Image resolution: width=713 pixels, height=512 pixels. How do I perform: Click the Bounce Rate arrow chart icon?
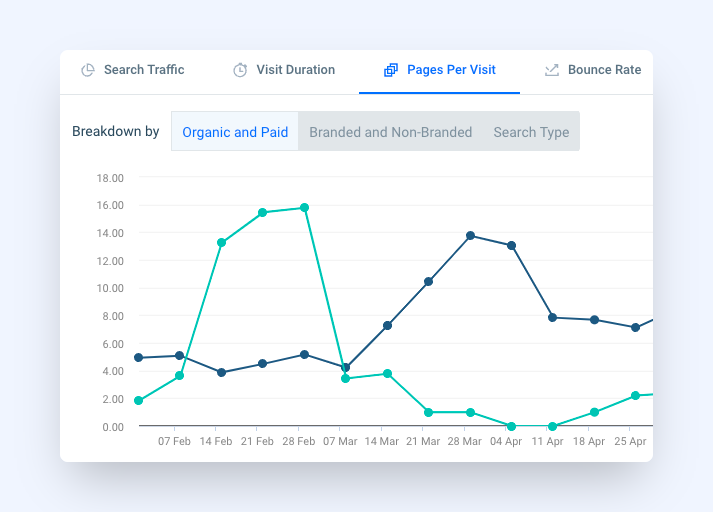point(552,70)
